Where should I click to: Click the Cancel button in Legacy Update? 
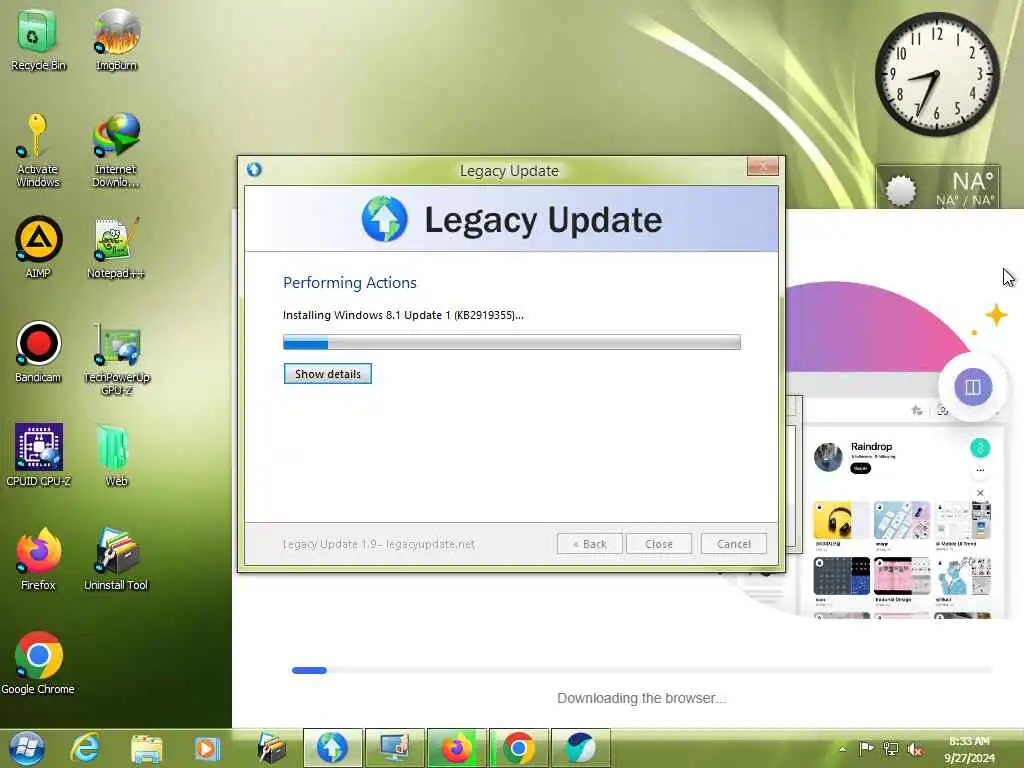click(733, 543)
